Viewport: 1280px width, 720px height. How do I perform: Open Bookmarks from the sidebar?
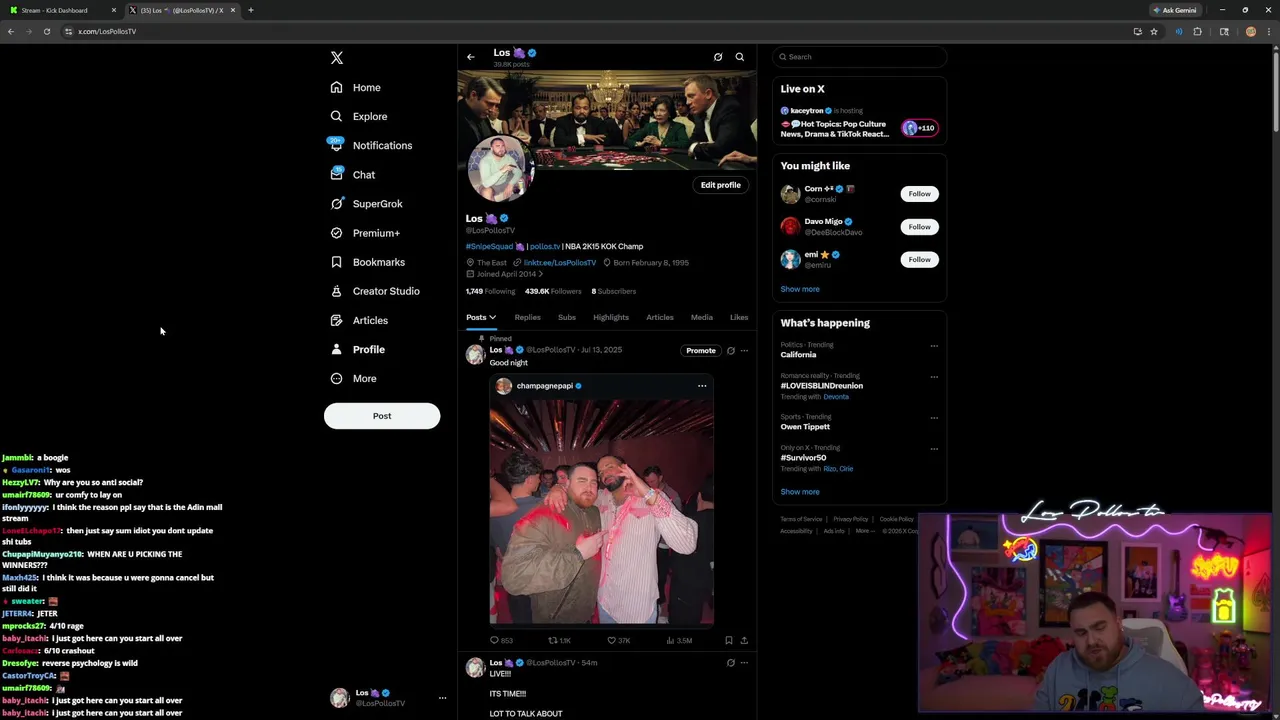click(368, 262)
